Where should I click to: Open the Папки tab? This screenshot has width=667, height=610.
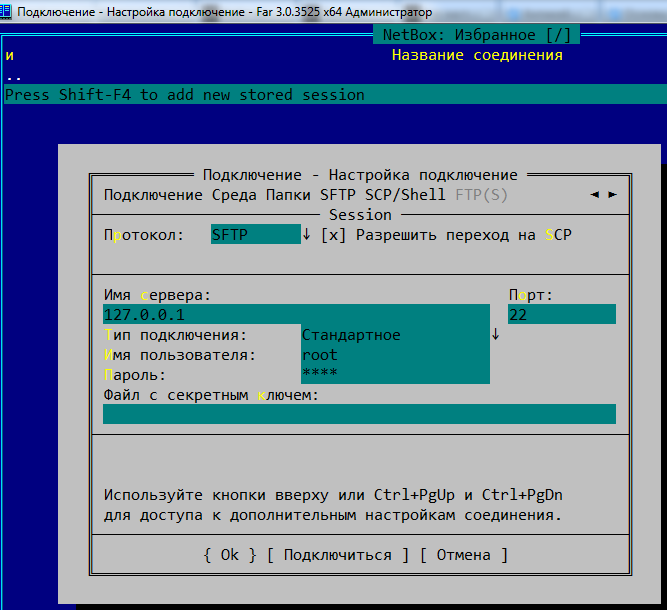pos(288,195)
